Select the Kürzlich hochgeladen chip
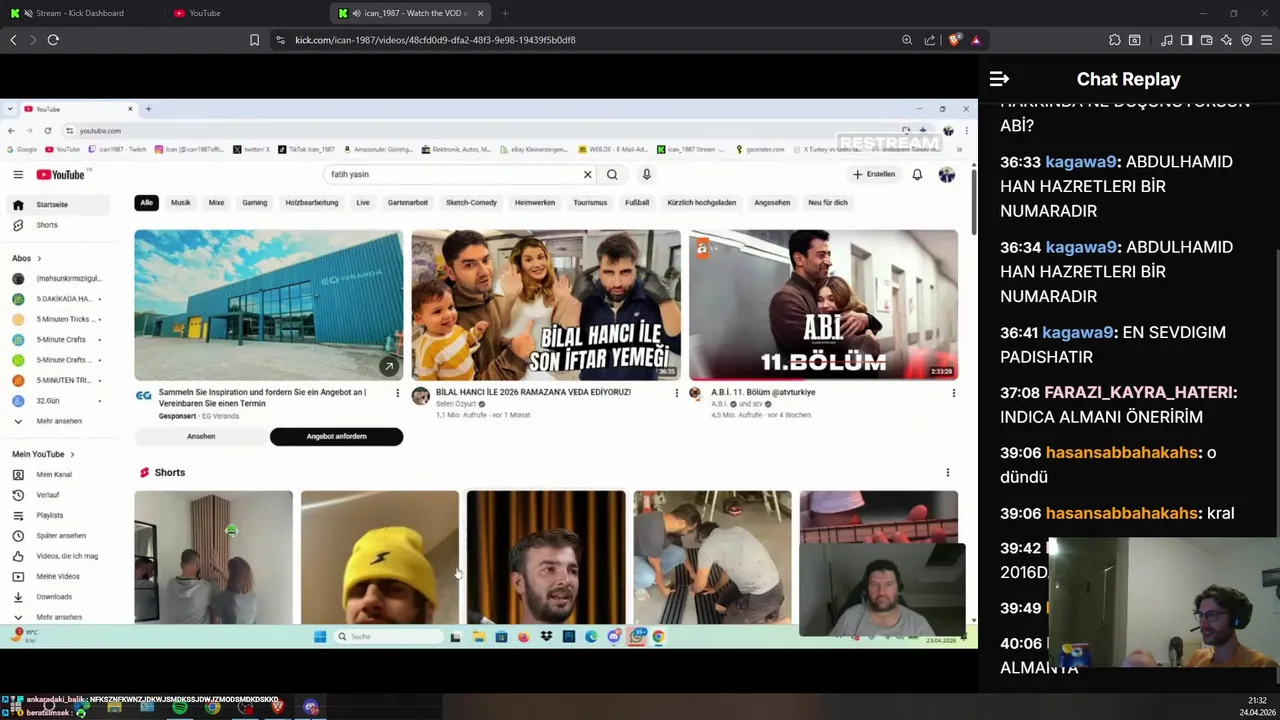 (702, 202)
